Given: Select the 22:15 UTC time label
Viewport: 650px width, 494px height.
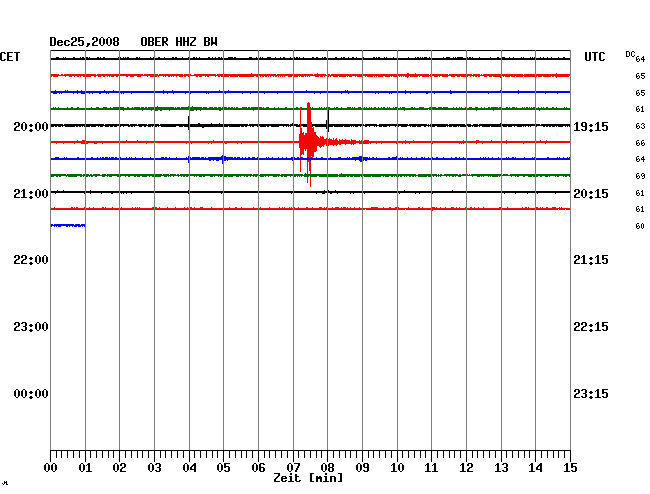Looking at the screenshot, I should click(591, 327).
